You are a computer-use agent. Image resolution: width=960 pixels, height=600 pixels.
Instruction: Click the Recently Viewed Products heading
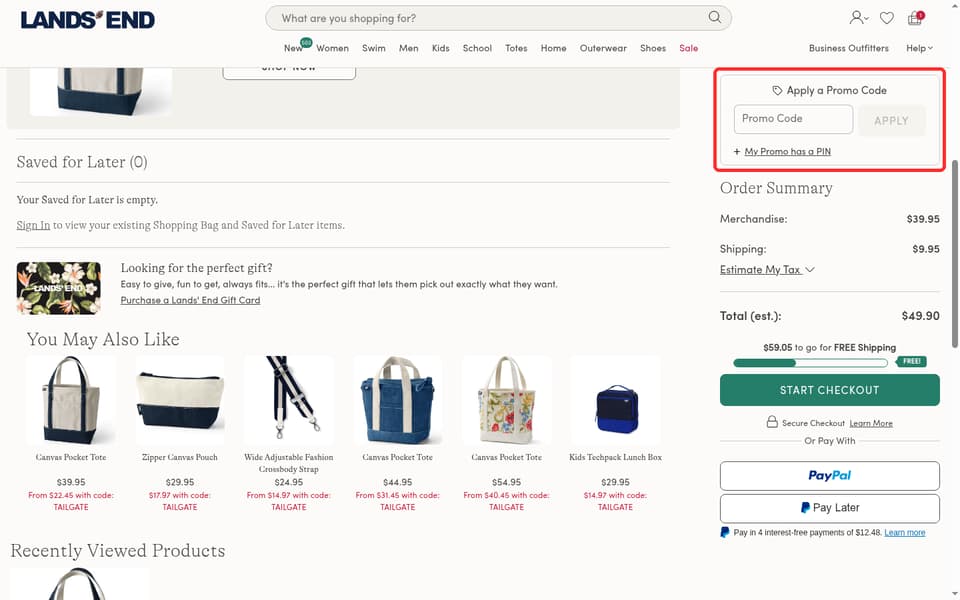(x=118, y=550)
